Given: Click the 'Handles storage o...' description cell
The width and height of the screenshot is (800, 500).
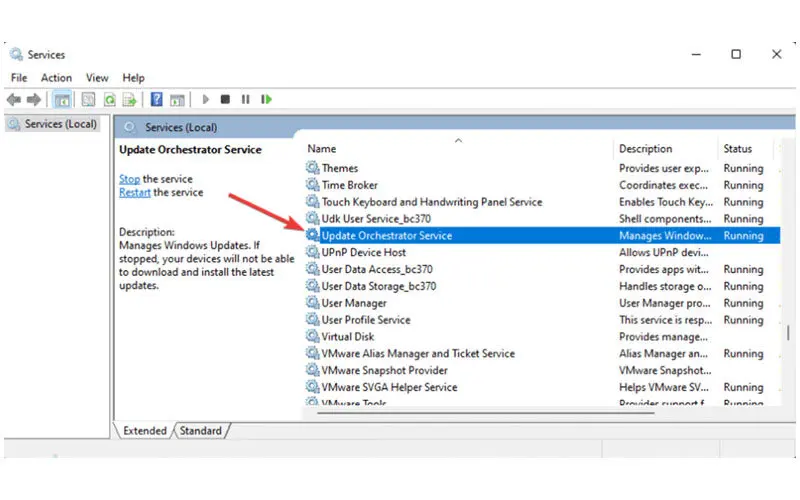Looking at the screenshot, I should pos(665,286).
